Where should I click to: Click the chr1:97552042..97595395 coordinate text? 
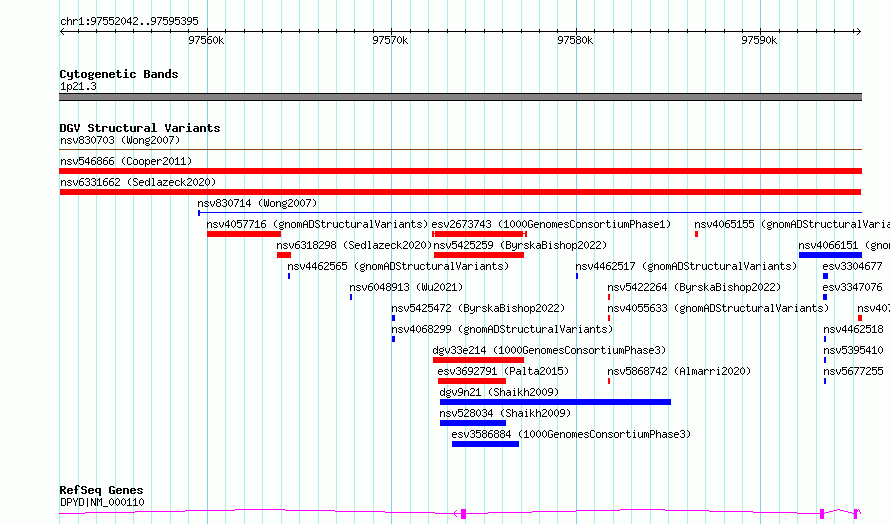pyautogui.click(x=129, y=22)
